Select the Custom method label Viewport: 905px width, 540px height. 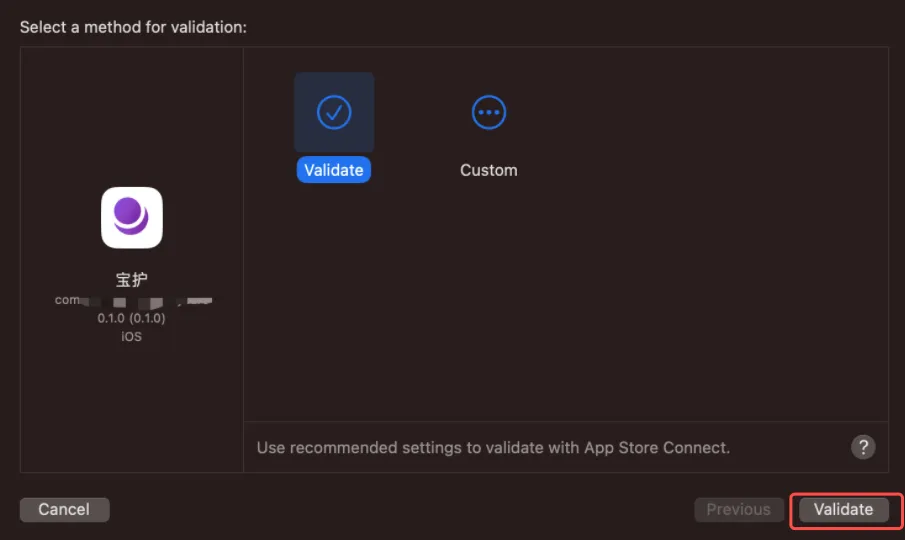click(x=489, y=170)
